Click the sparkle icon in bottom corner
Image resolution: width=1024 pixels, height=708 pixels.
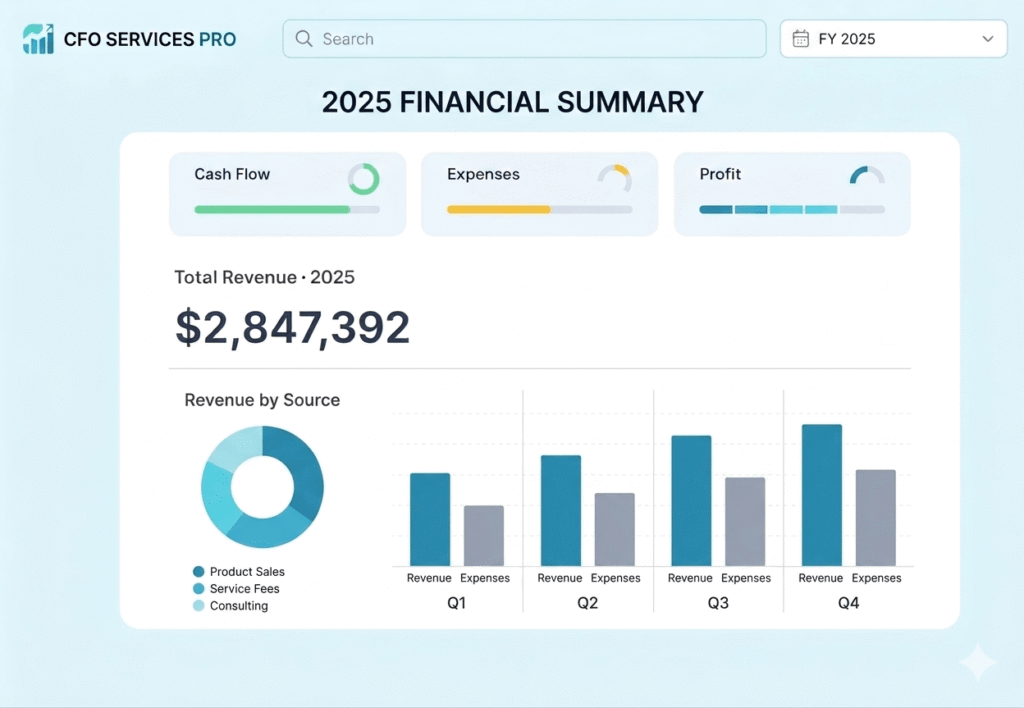[978, 662]
